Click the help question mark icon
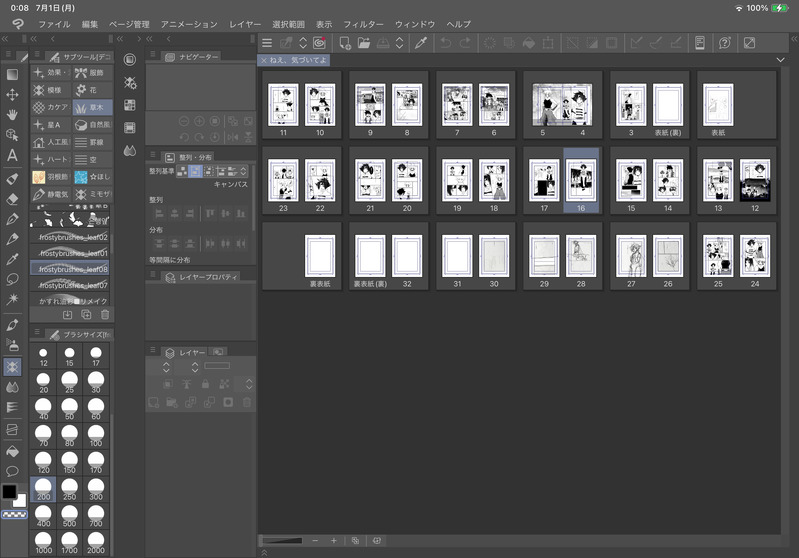The width and height of the screenshot is (799, 558). [725, 43]
